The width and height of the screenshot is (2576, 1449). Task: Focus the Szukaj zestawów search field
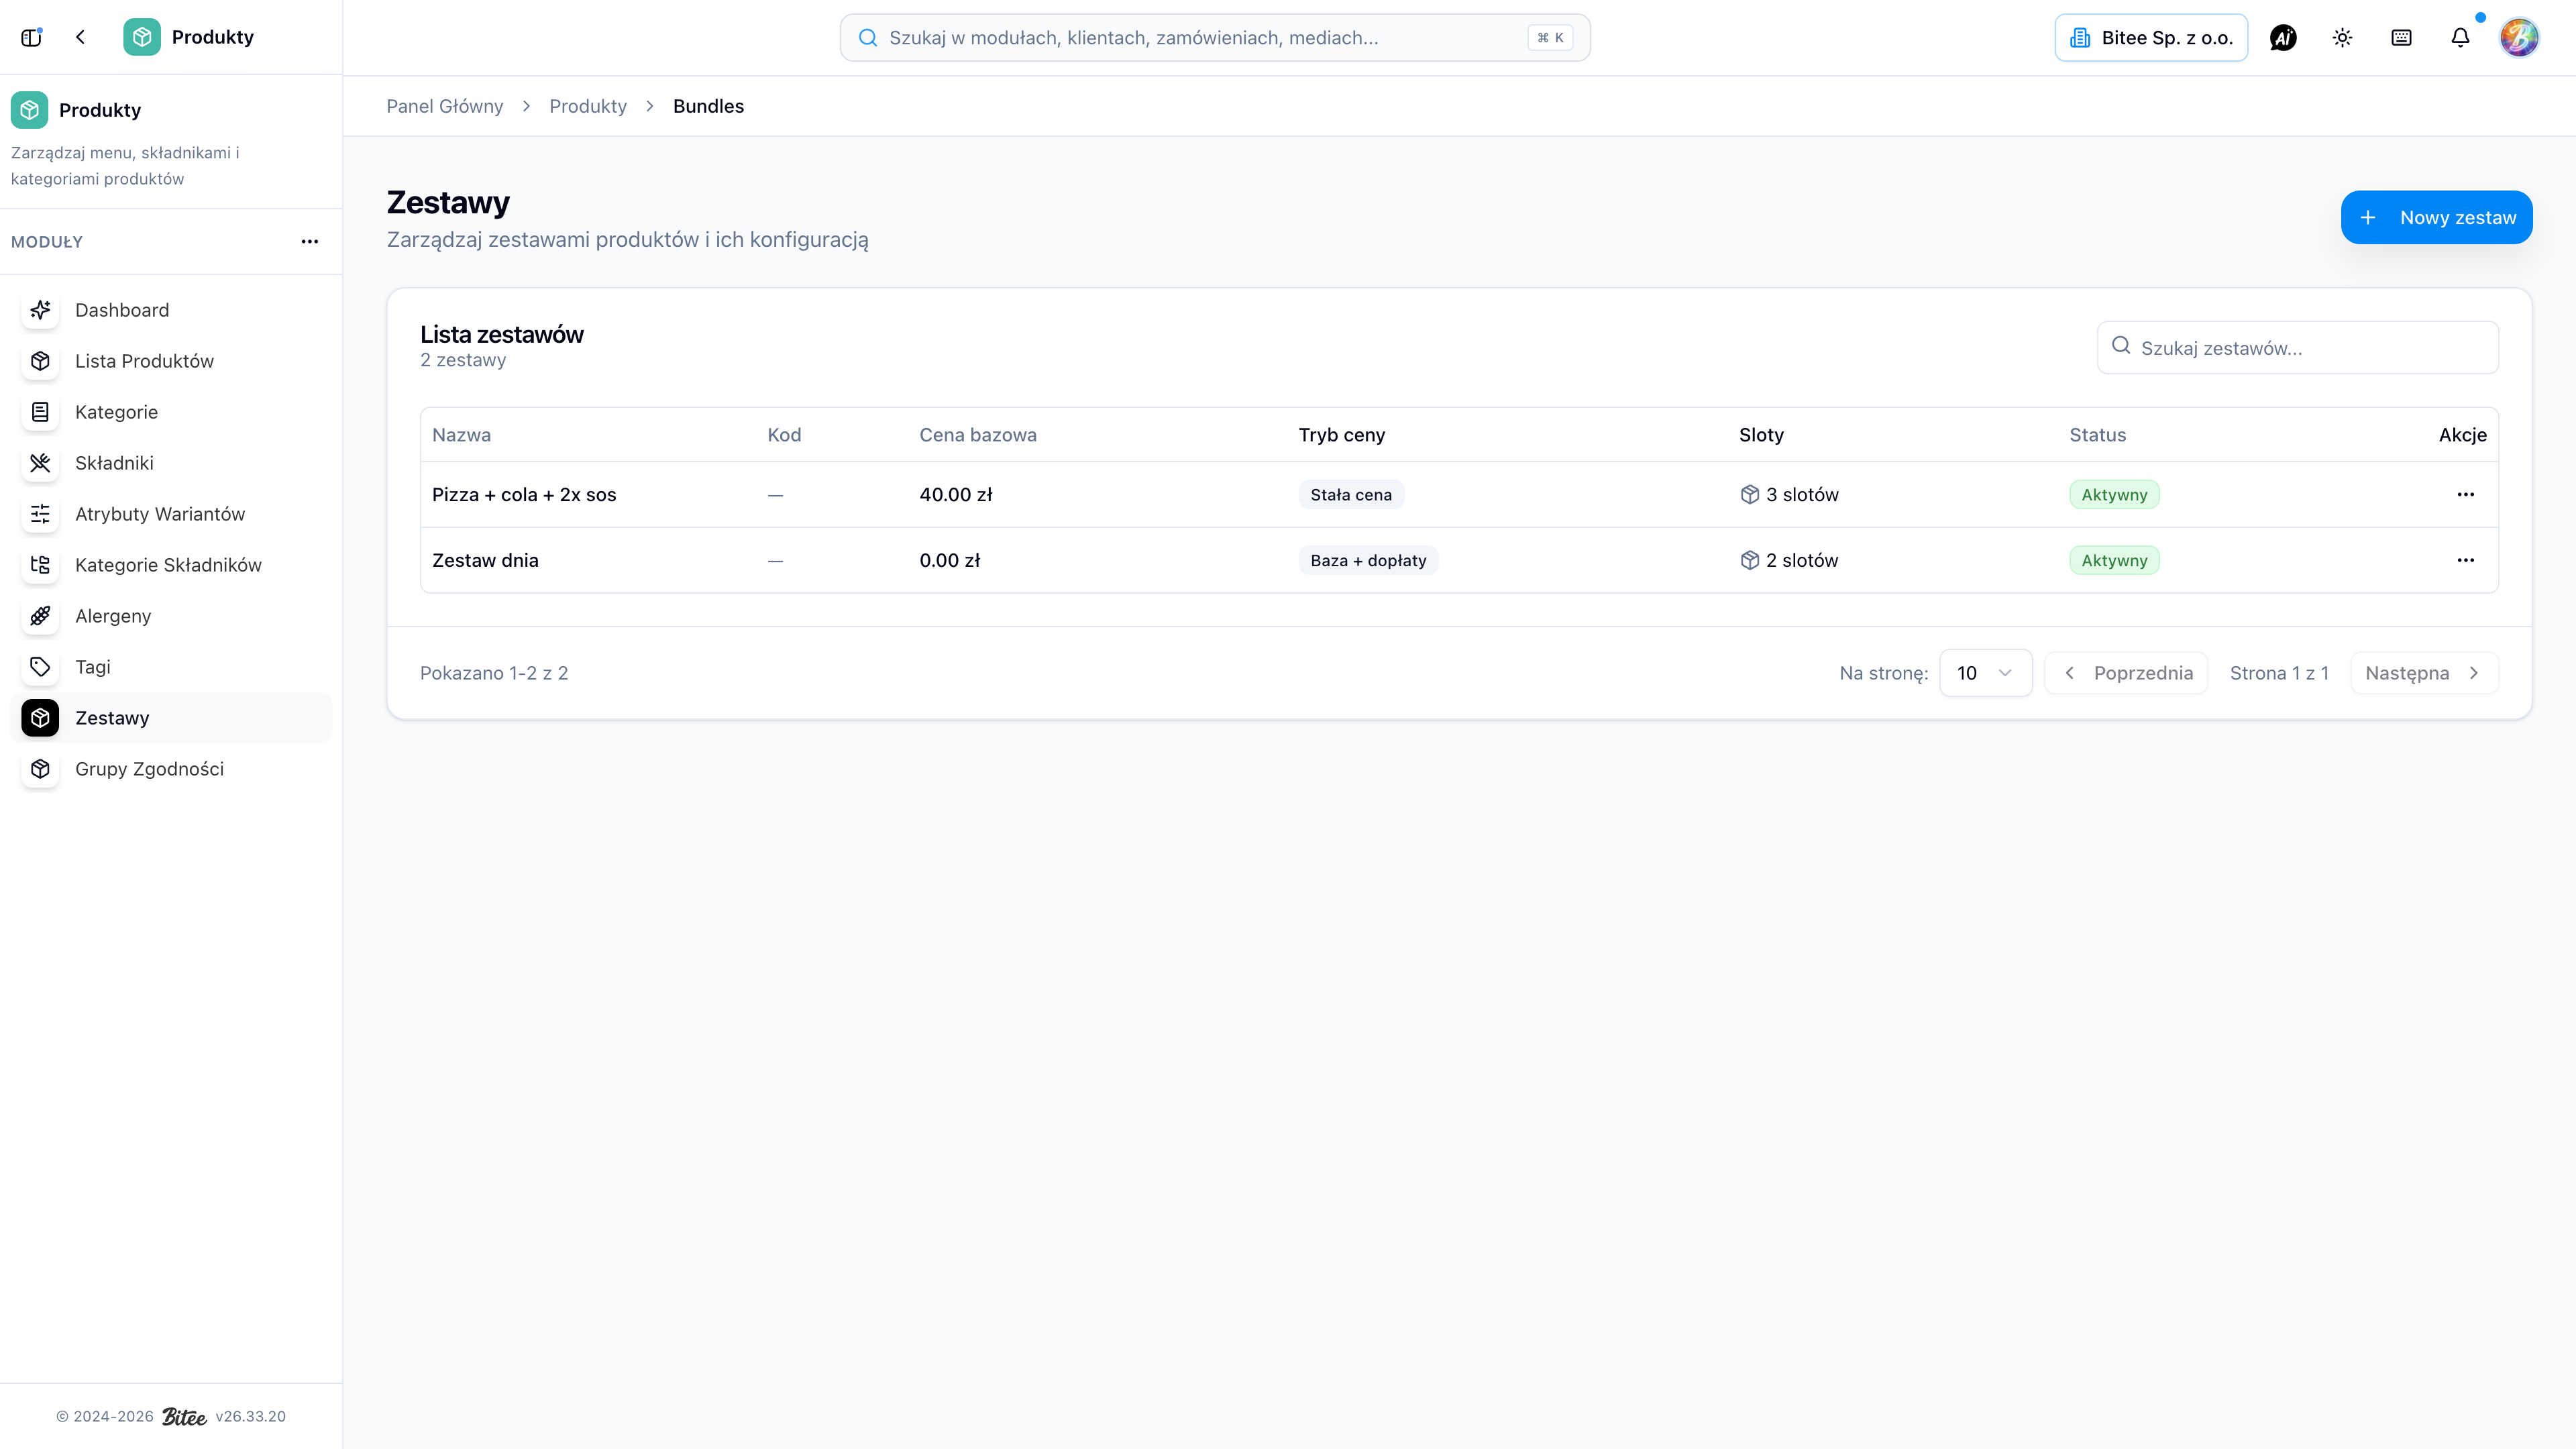pos(2298,347)
